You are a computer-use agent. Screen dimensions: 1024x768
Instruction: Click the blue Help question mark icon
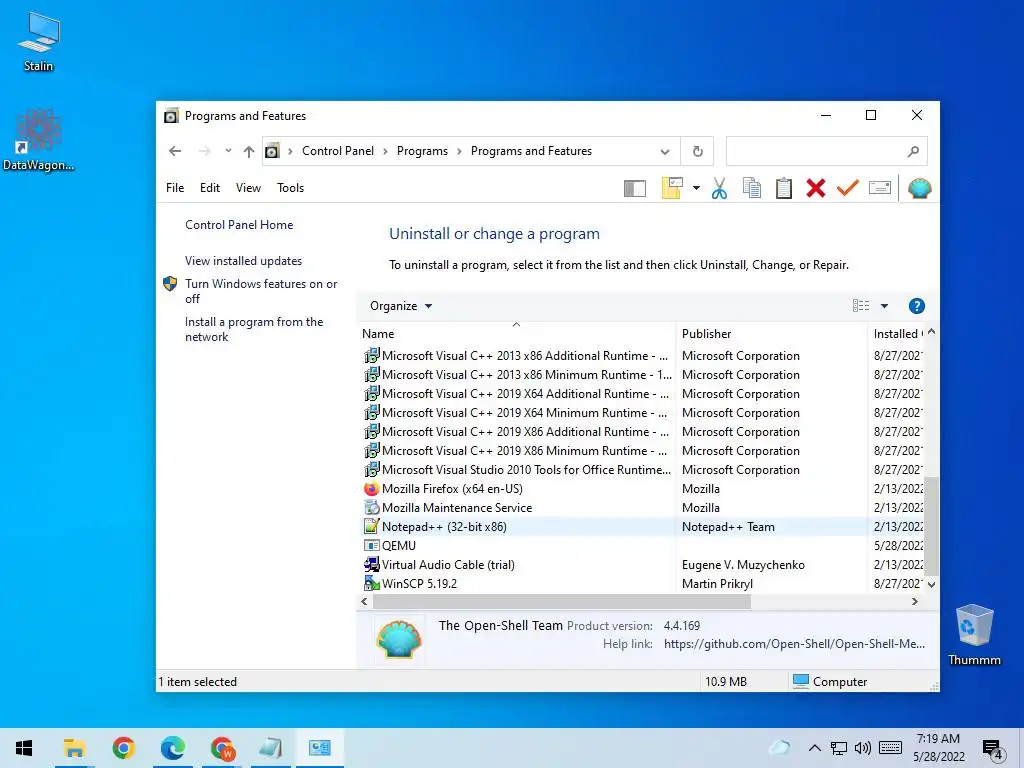916,306
